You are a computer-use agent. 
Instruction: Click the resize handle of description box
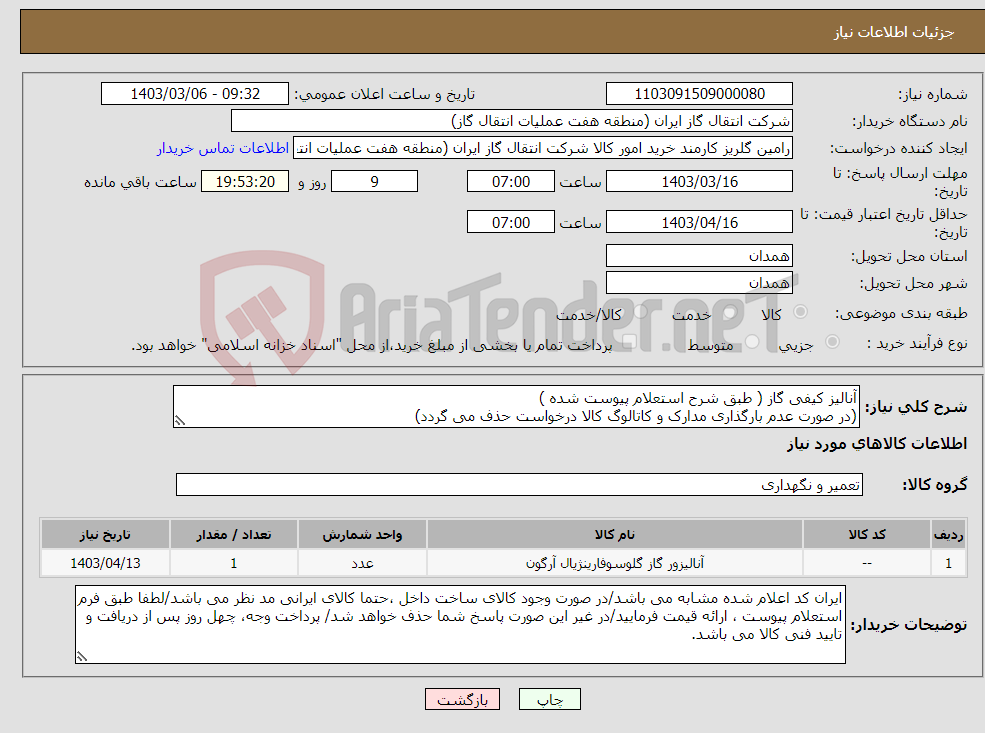tap(180, 421)
